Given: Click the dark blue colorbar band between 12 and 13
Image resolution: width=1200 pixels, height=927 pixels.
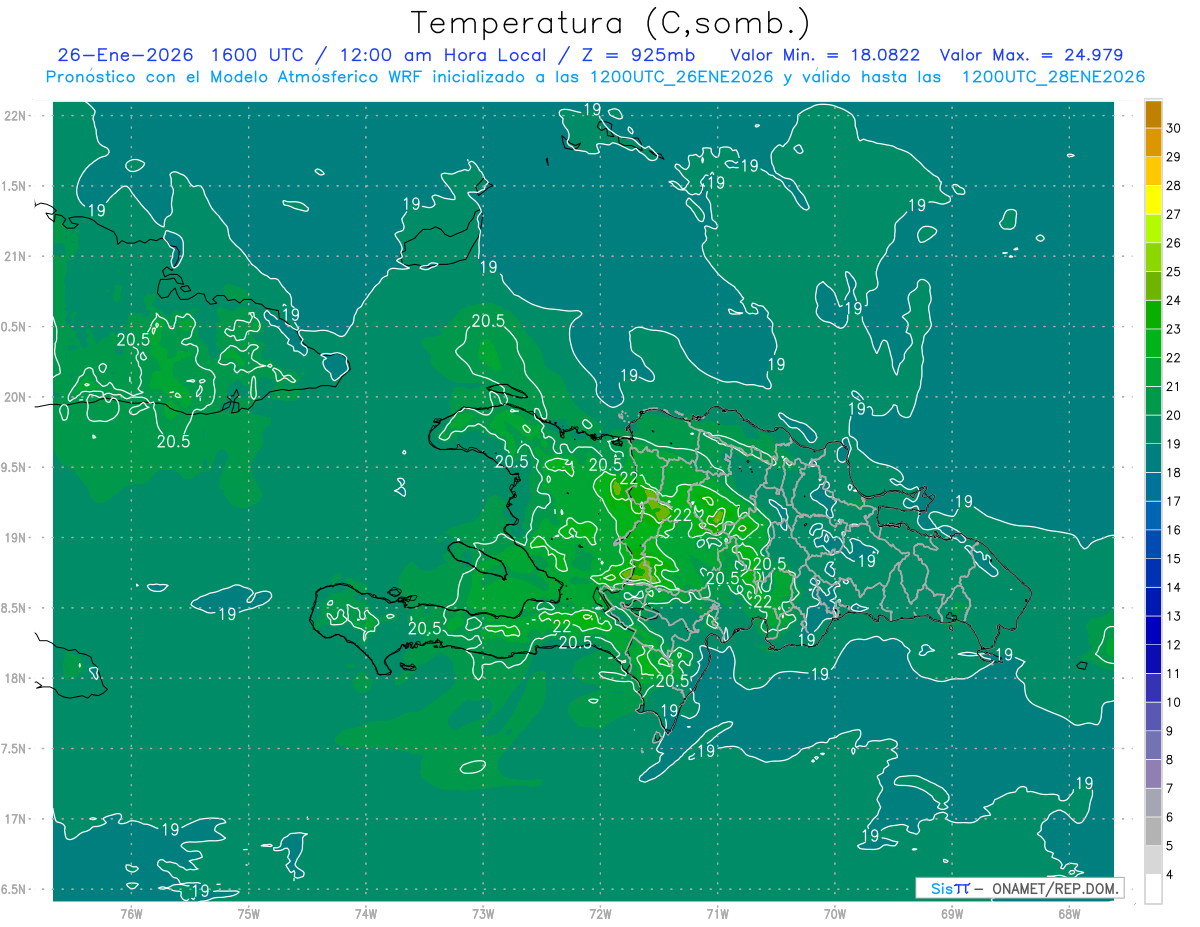Looking at the screenshot, I should pos(1153,630).
